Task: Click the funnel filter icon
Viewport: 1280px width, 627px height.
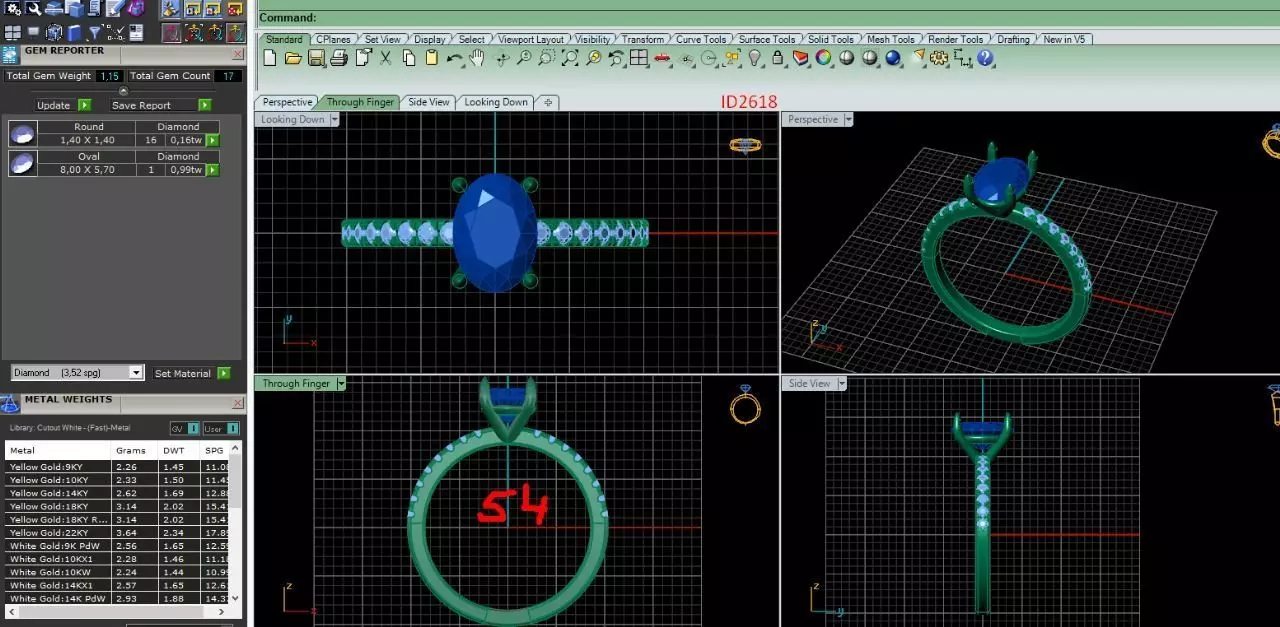Action: click(95, 33)
